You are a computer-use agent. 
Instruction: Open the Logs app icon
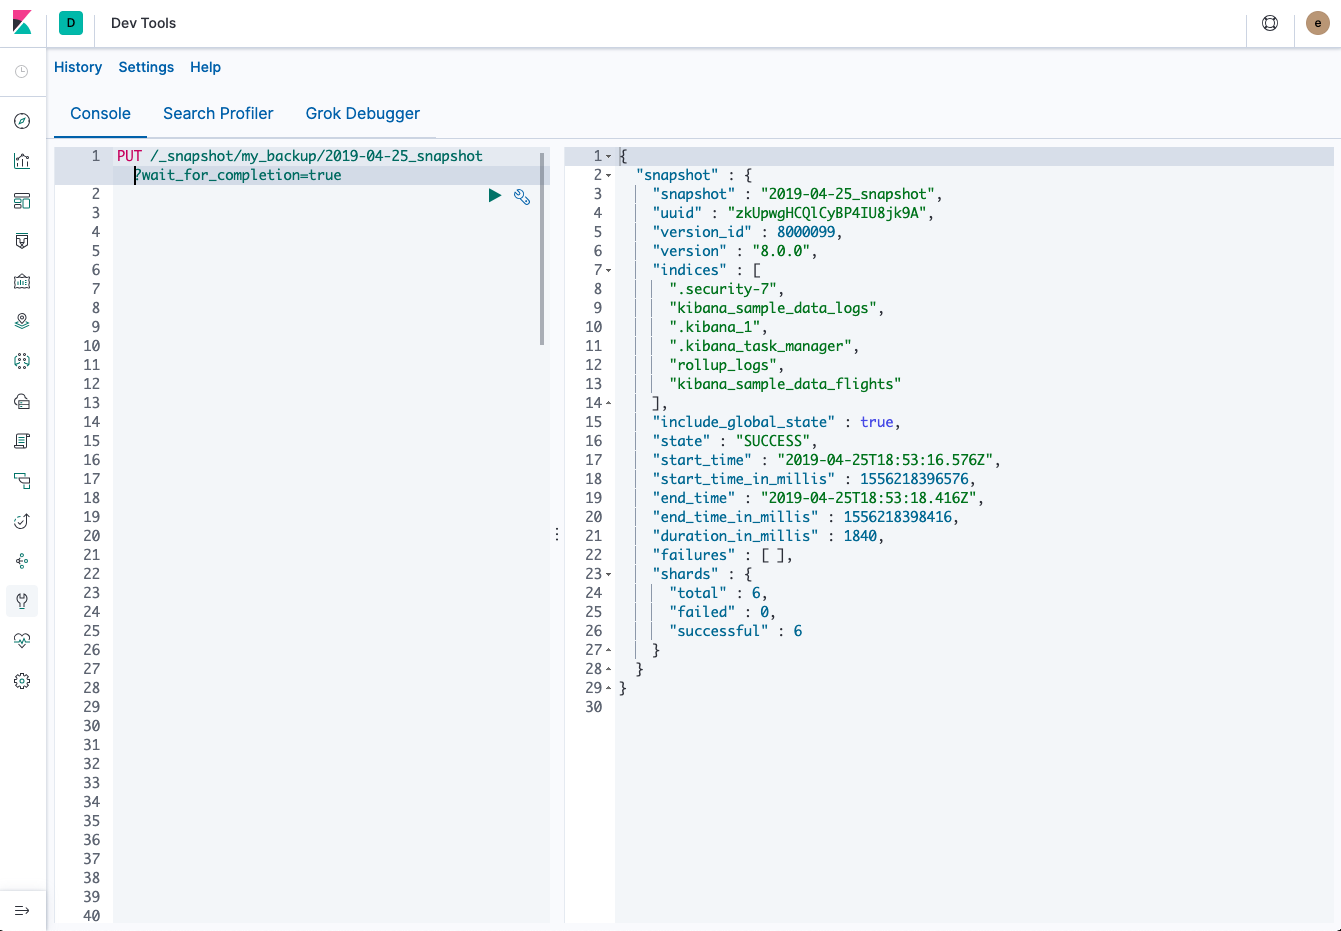22,441
